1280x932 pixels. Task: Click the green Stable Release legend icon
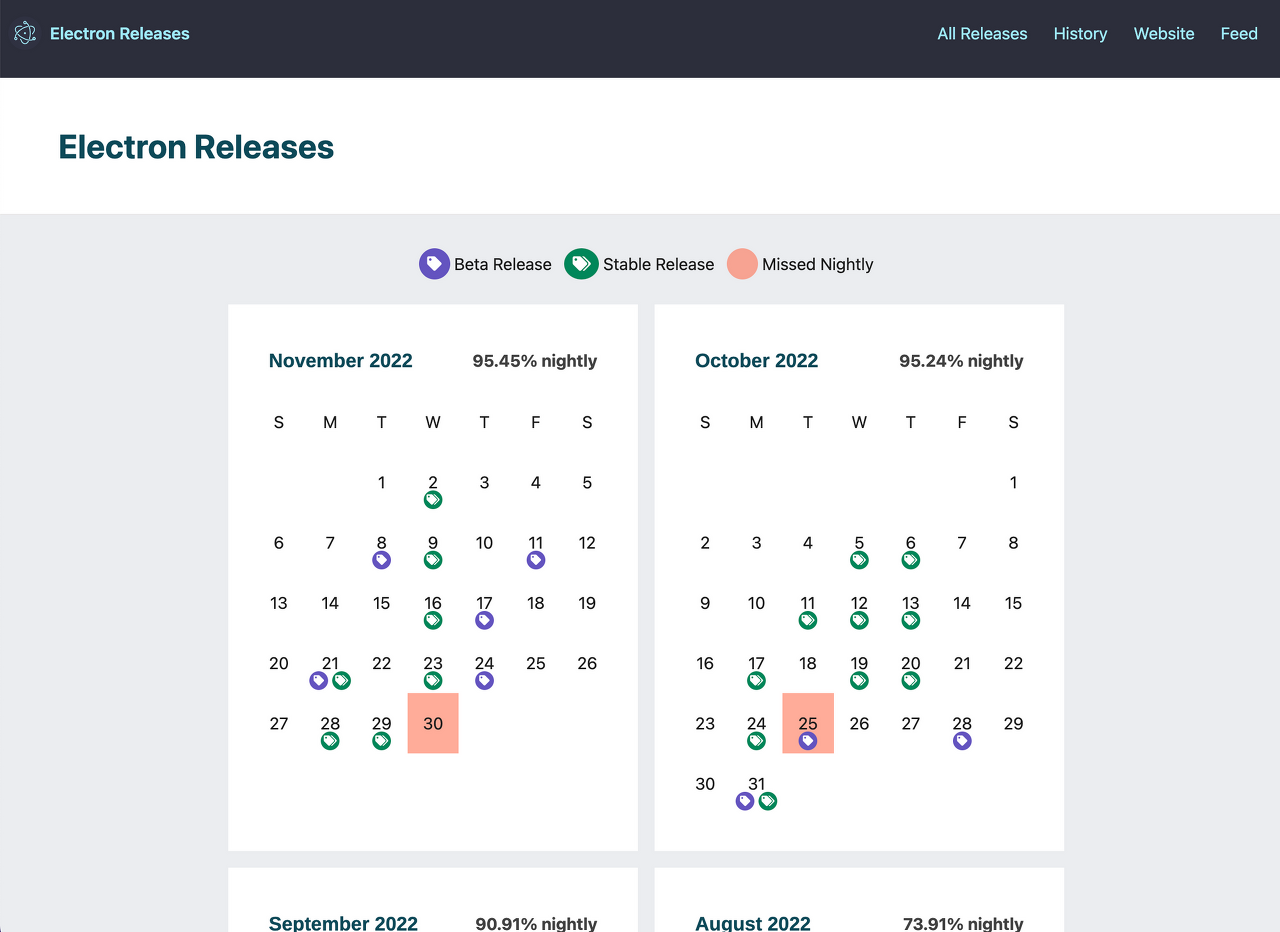[581, 264]
